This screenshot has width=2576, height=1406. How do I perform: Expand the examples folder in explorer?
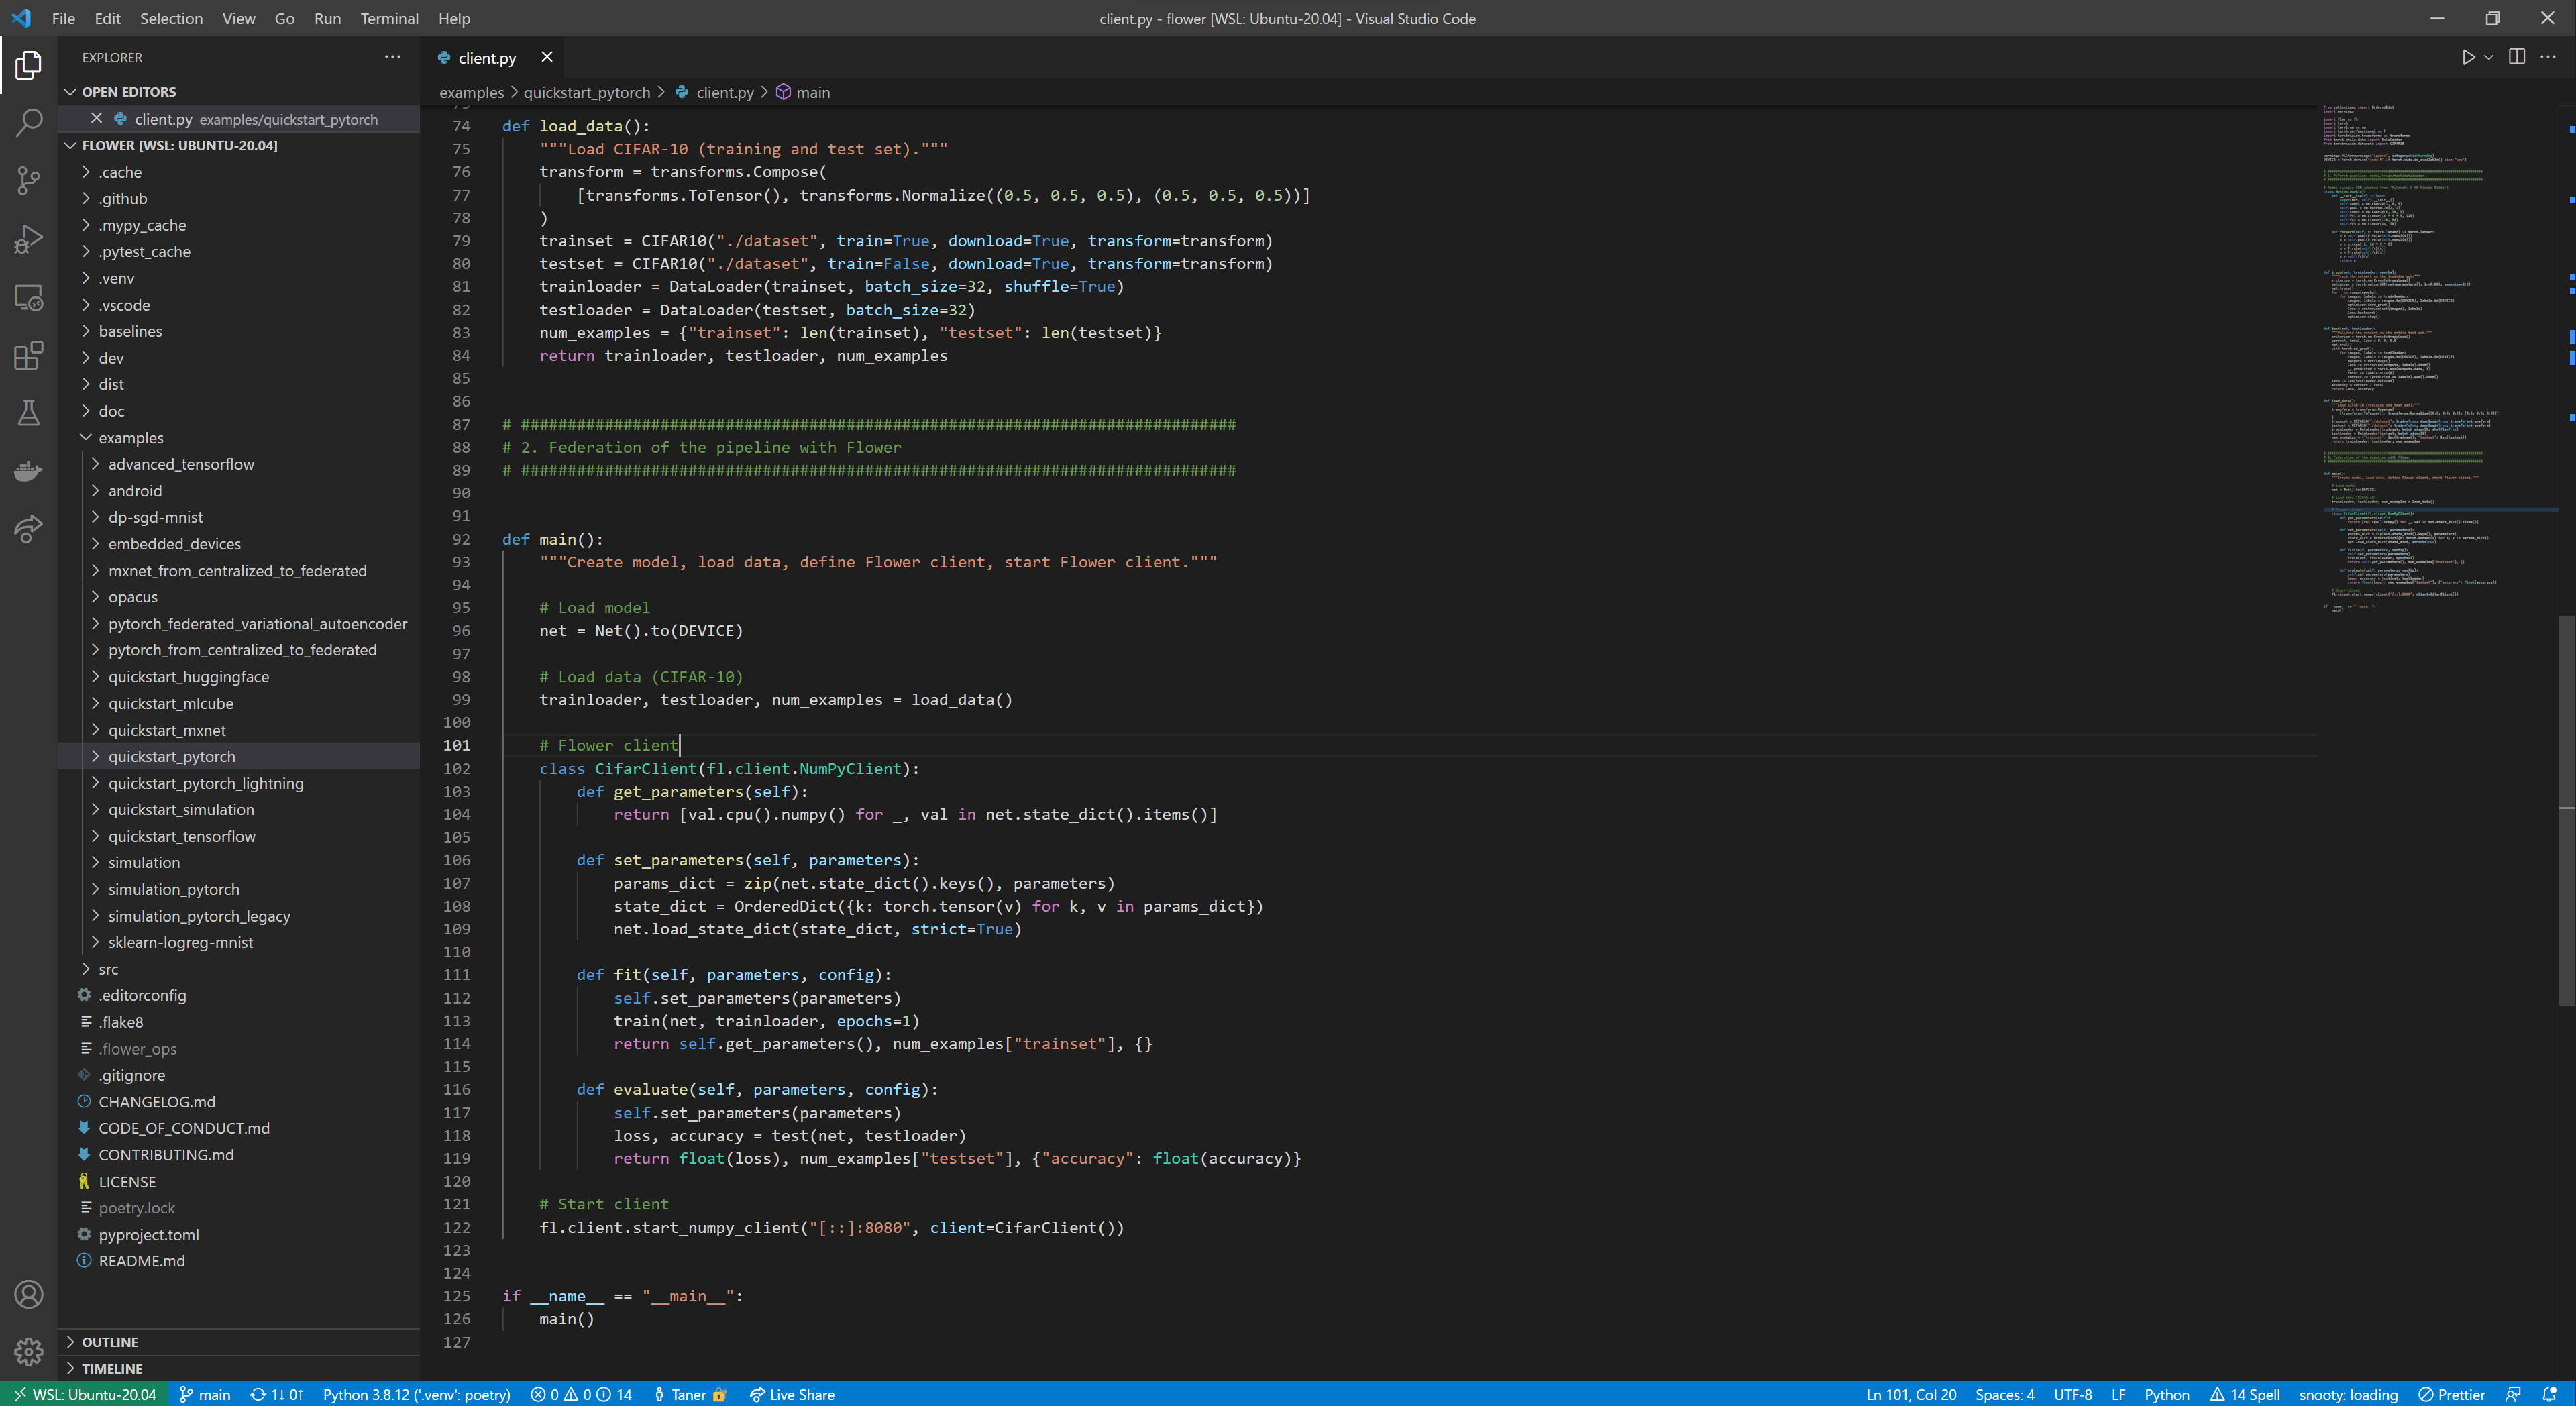[x=131, y=436]
